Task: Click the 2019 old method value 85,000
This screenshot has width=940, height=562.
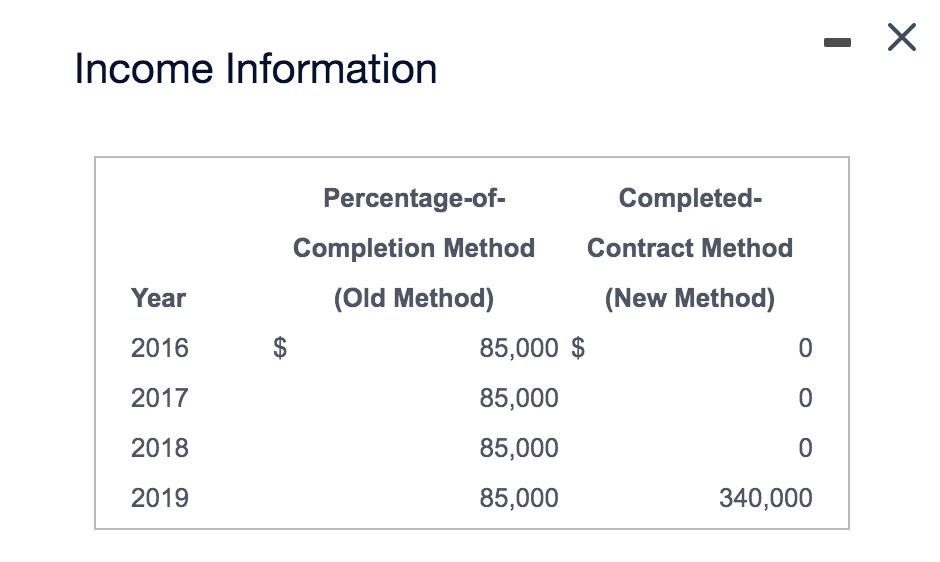Action: (x=519, y=498)
